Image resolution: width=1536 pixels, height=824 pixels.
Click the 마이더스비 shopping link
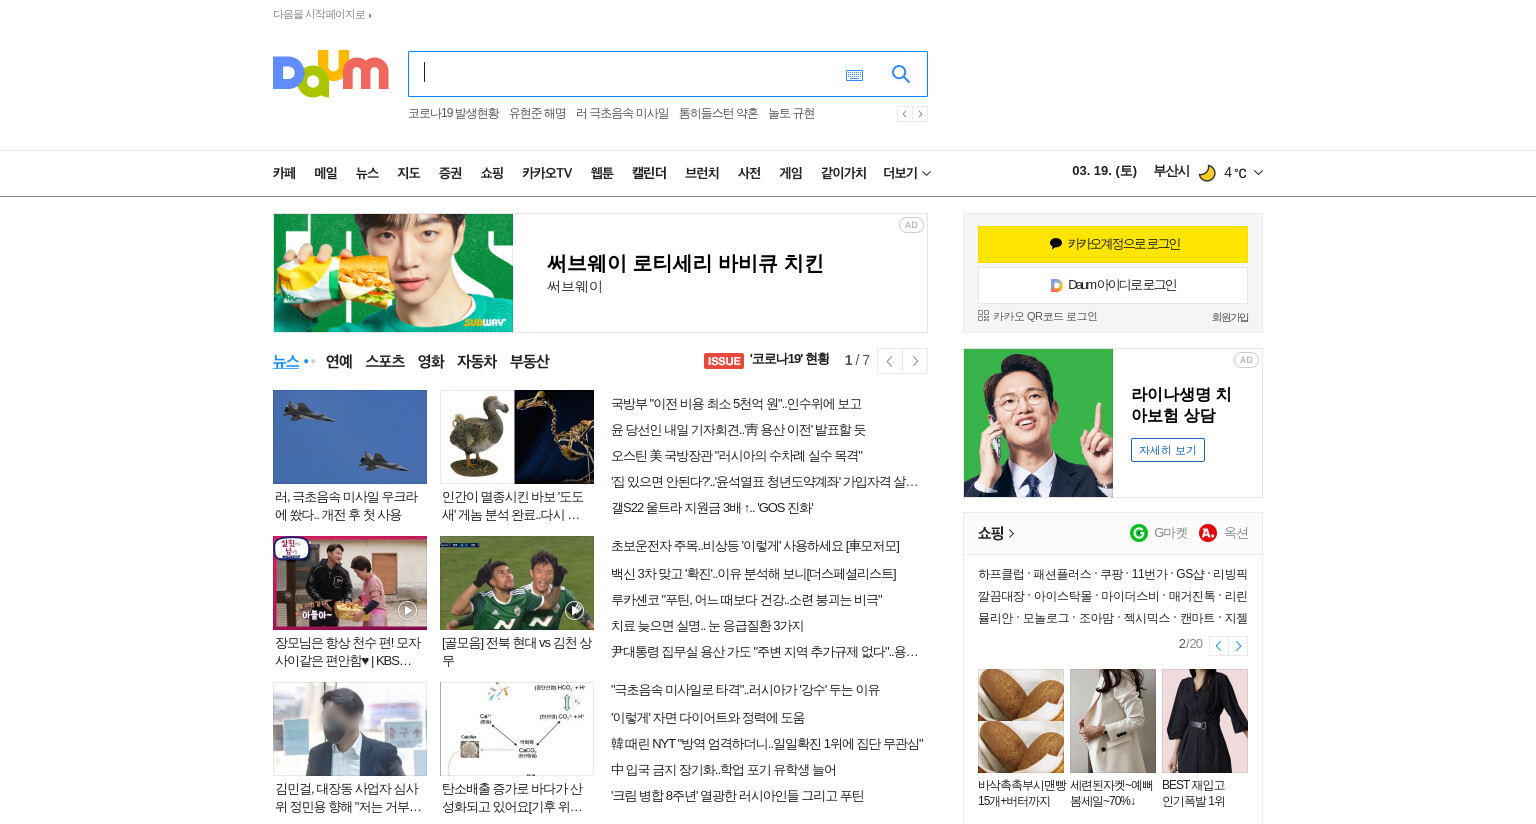pos(1129,597)
